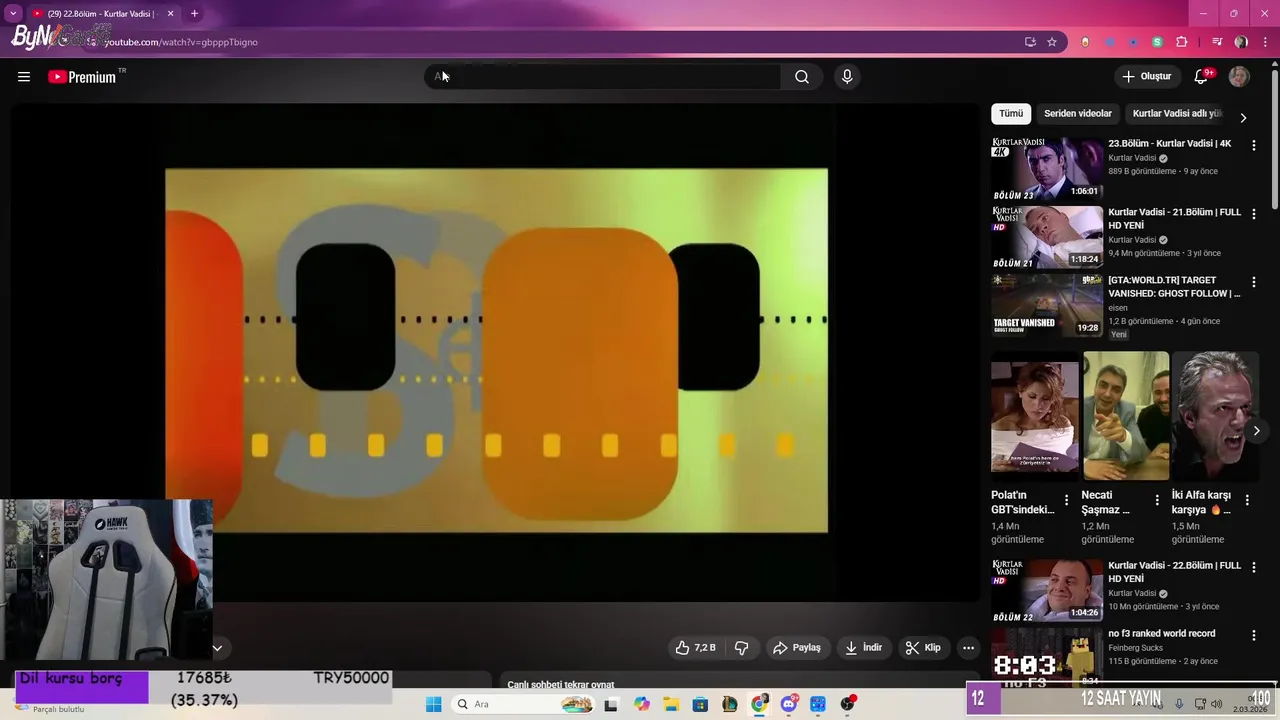Download the video with İndir
1280x720 pixels.
(863, 648)
